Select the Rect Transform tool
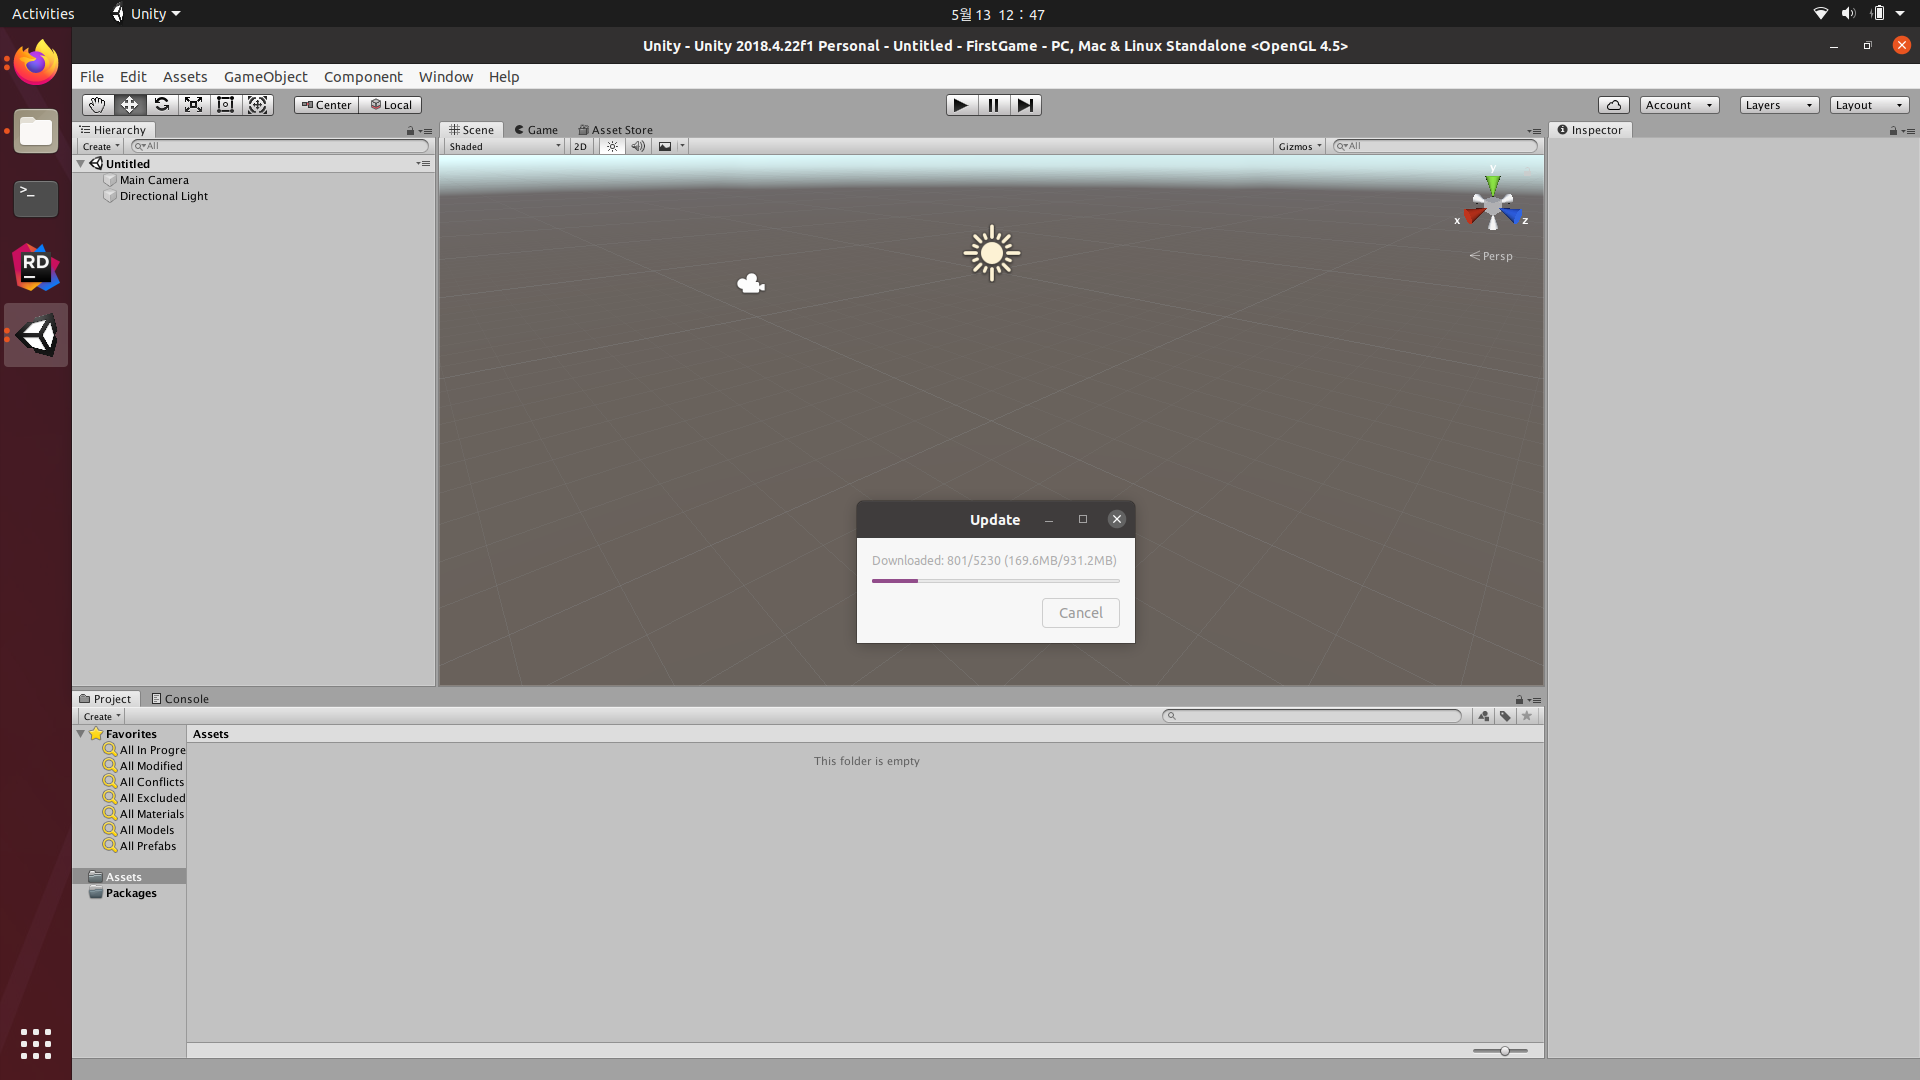This screenshot has height=1080, width=1920. tap(226, 105)
